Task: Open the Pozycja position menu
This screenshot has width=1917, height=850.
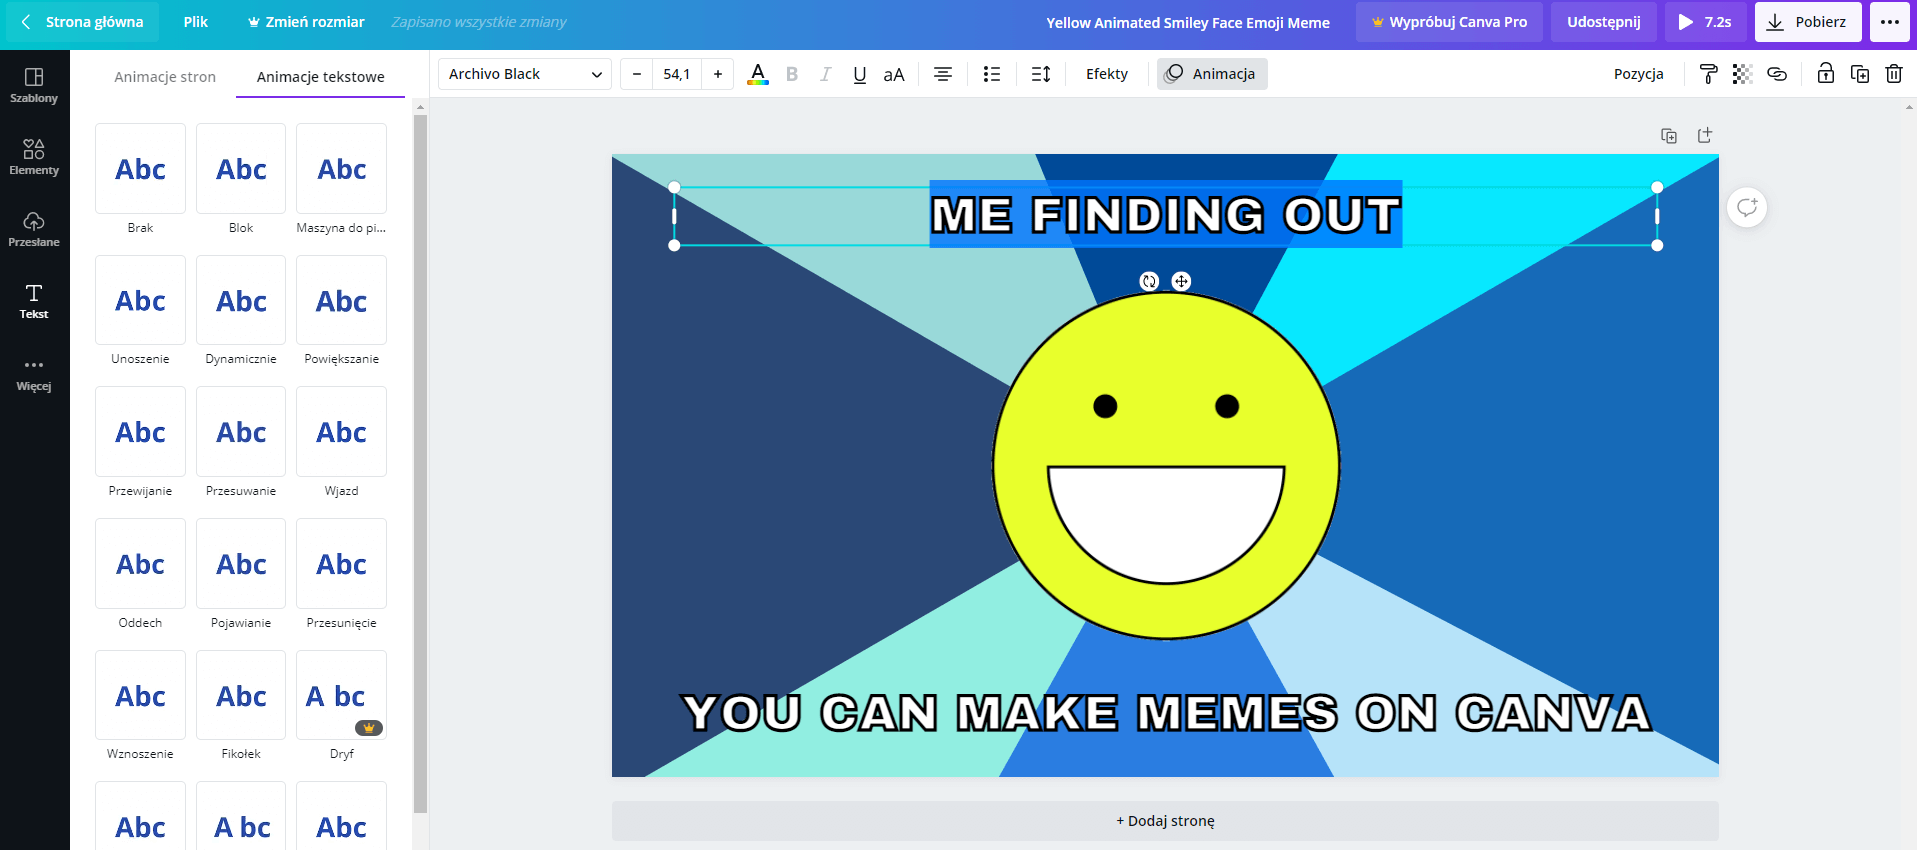Action: [x=1639, y=74]
